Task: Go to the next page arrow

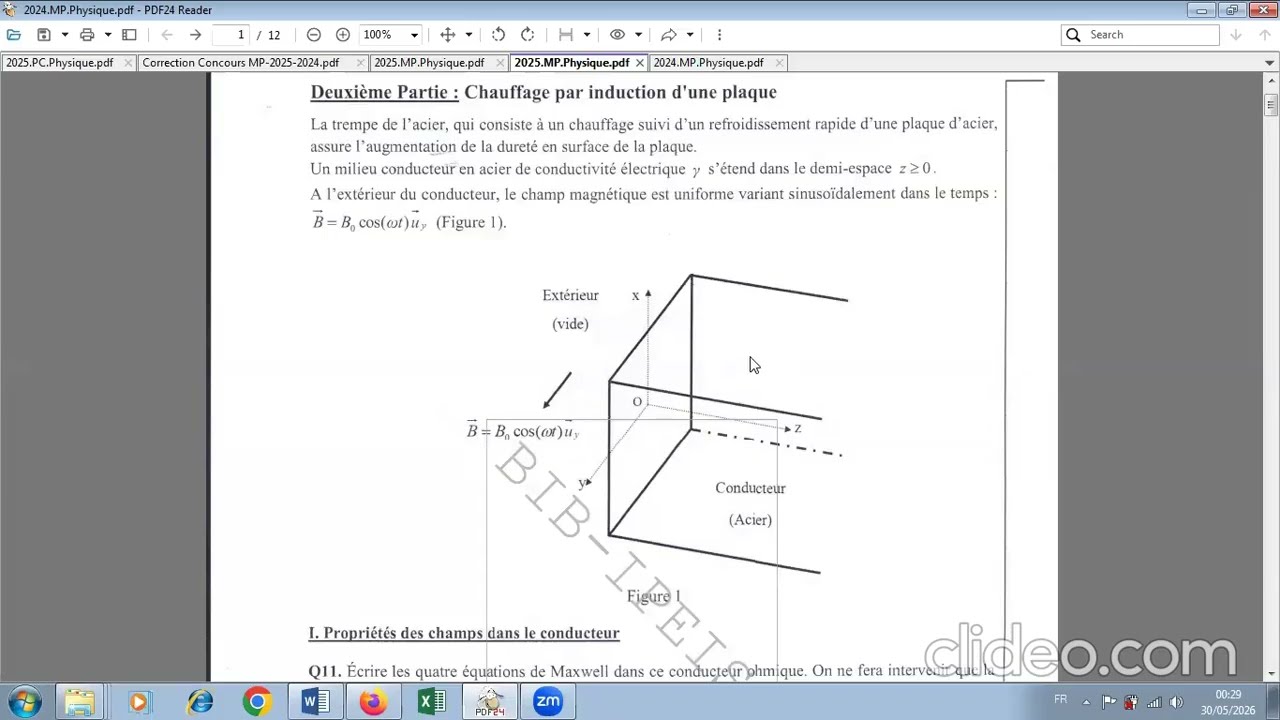Action: 196,35
